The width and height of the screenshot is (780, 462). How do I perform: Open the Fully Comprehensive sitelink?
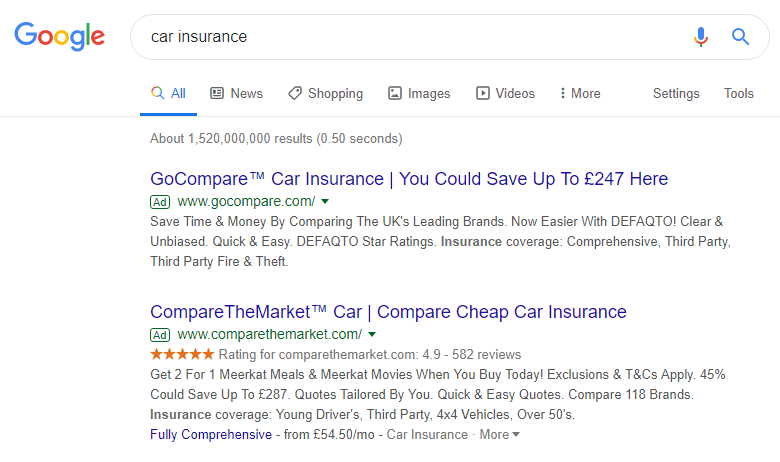pyautogui.click(x=211, y=435)
